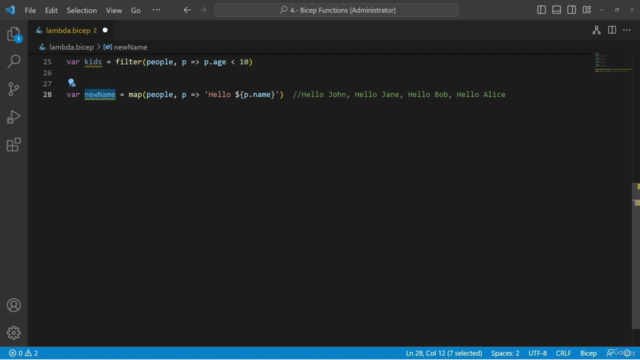Click p.age on line 25
Viewport: 640px width, 360px height.
[x=215, y=62]
